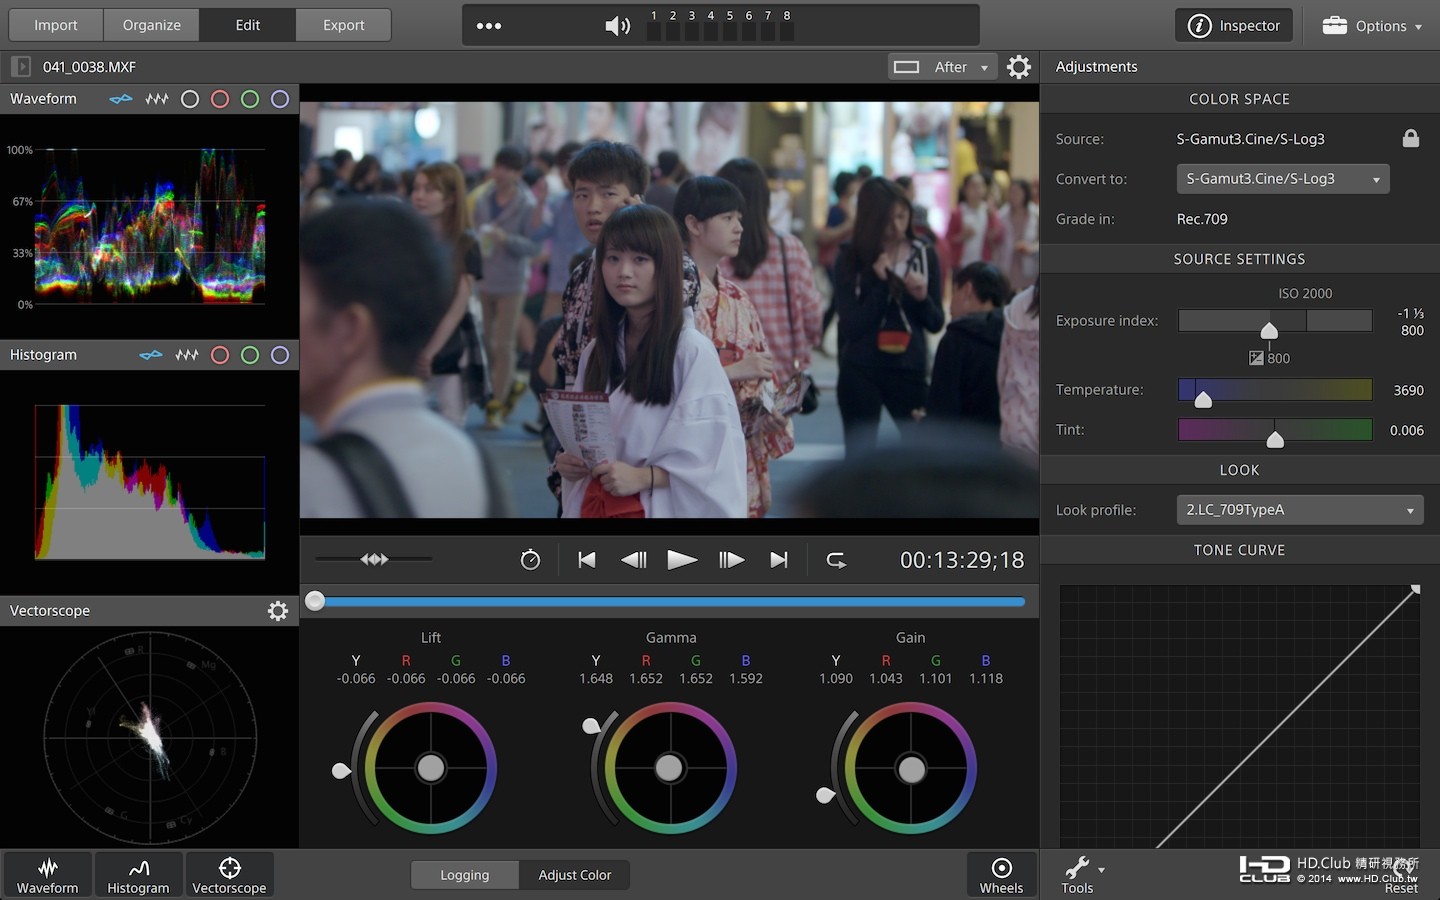Click the Inspector button
The height and width of the screenshot is (900, 1440).
pyautogui.click(x=1233, y=26)
